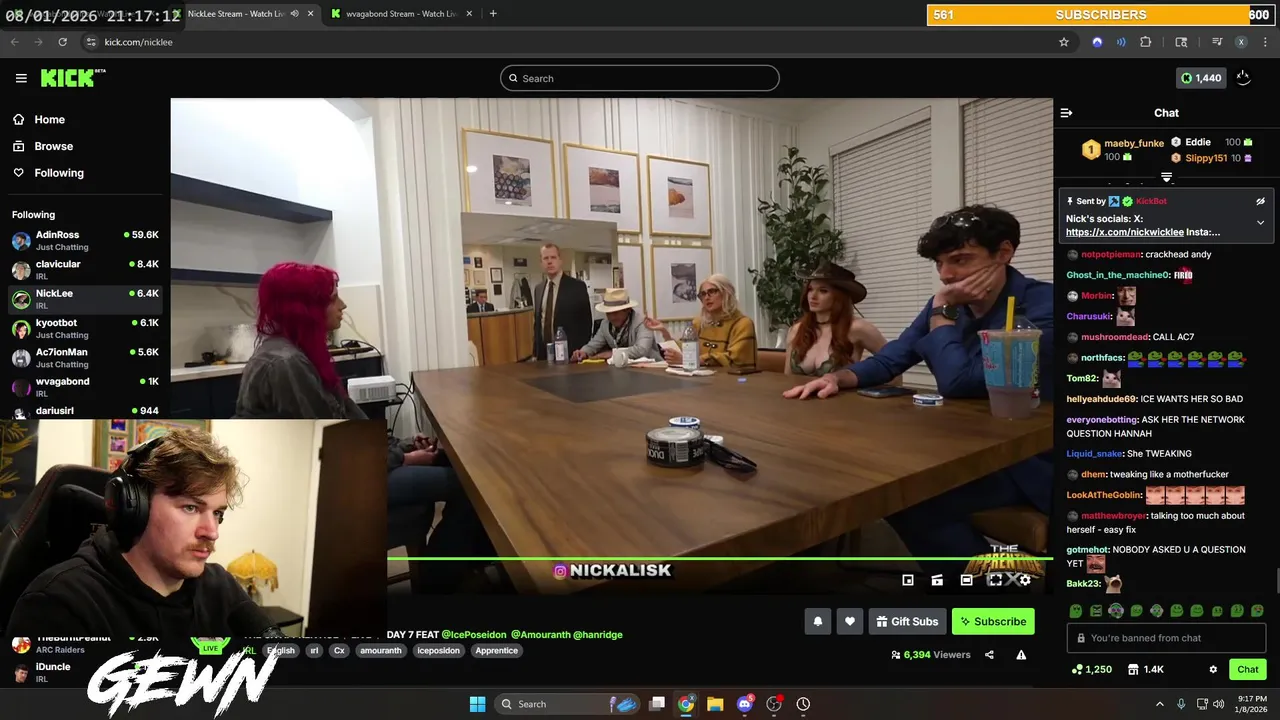The image size is (1280, 720).
Task: Hide the pinned KickBot message
Action: tap(1260, 201)
